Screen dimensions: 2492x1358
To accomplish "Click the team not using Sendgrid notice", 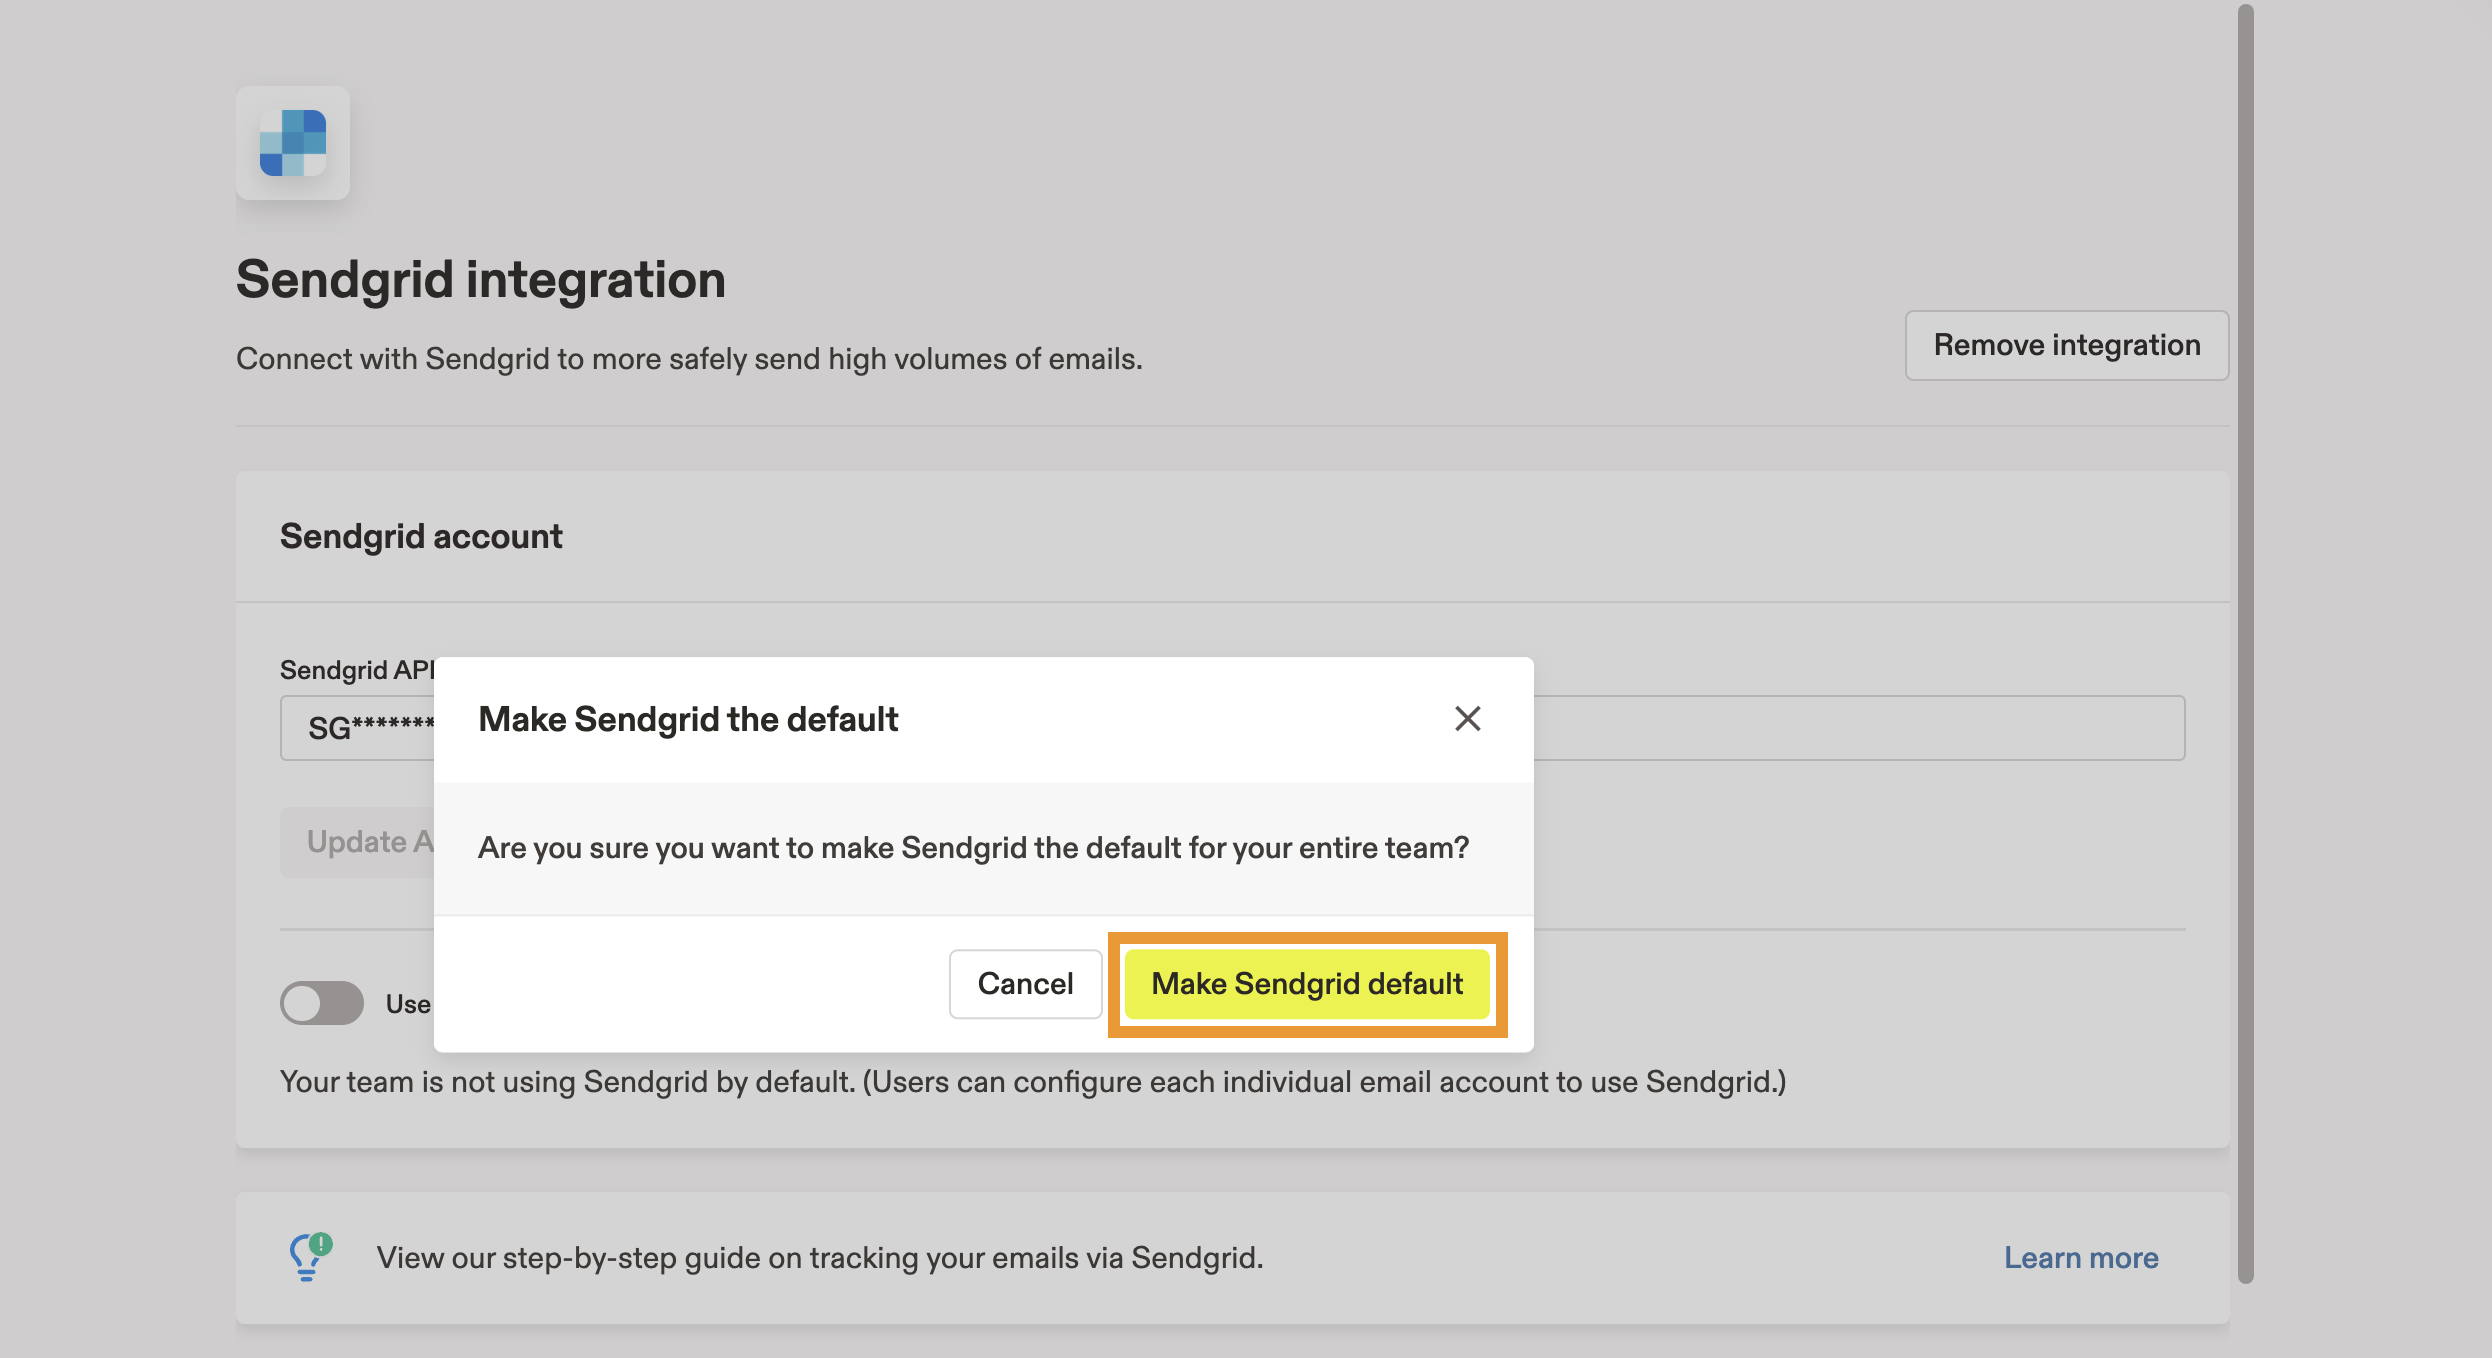I will click(x=1032, y=1082).
